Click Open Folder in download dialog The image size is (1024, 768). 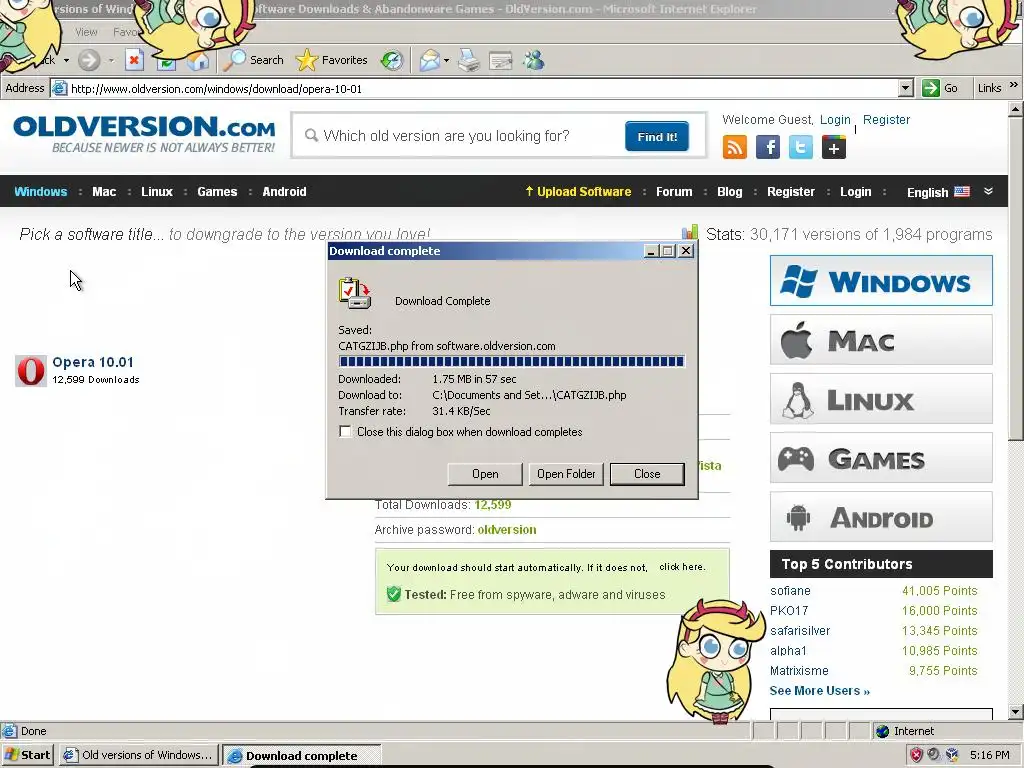pos(566,474)
